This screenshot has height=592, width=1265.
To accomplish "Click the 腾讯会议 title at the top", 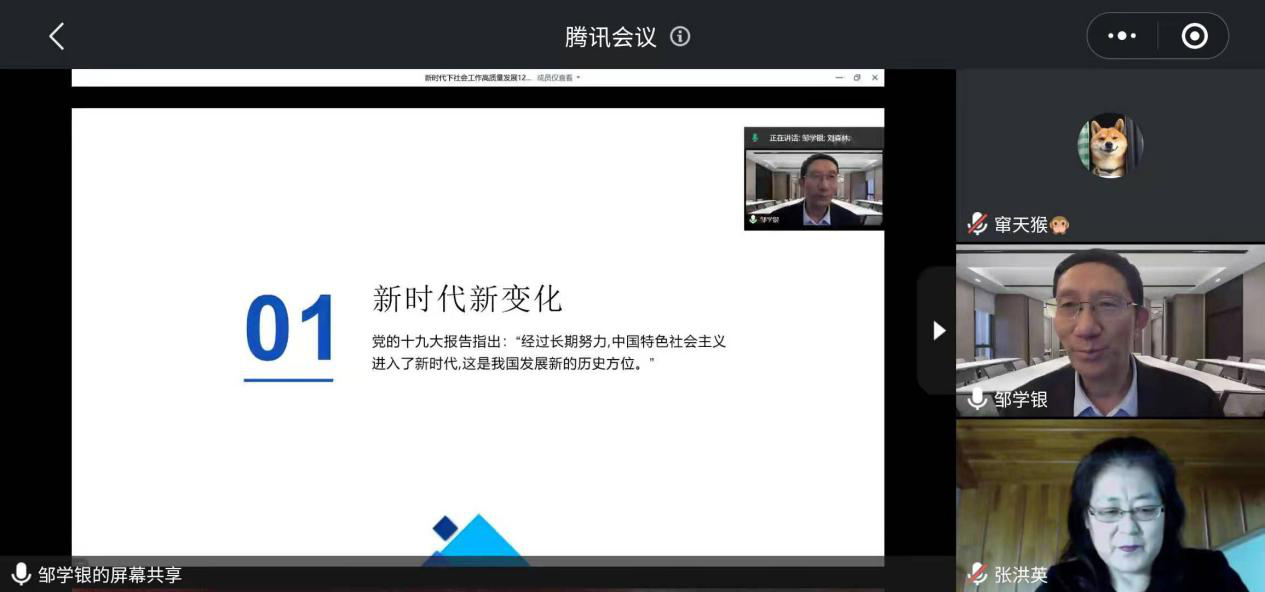I will (610, 37).
